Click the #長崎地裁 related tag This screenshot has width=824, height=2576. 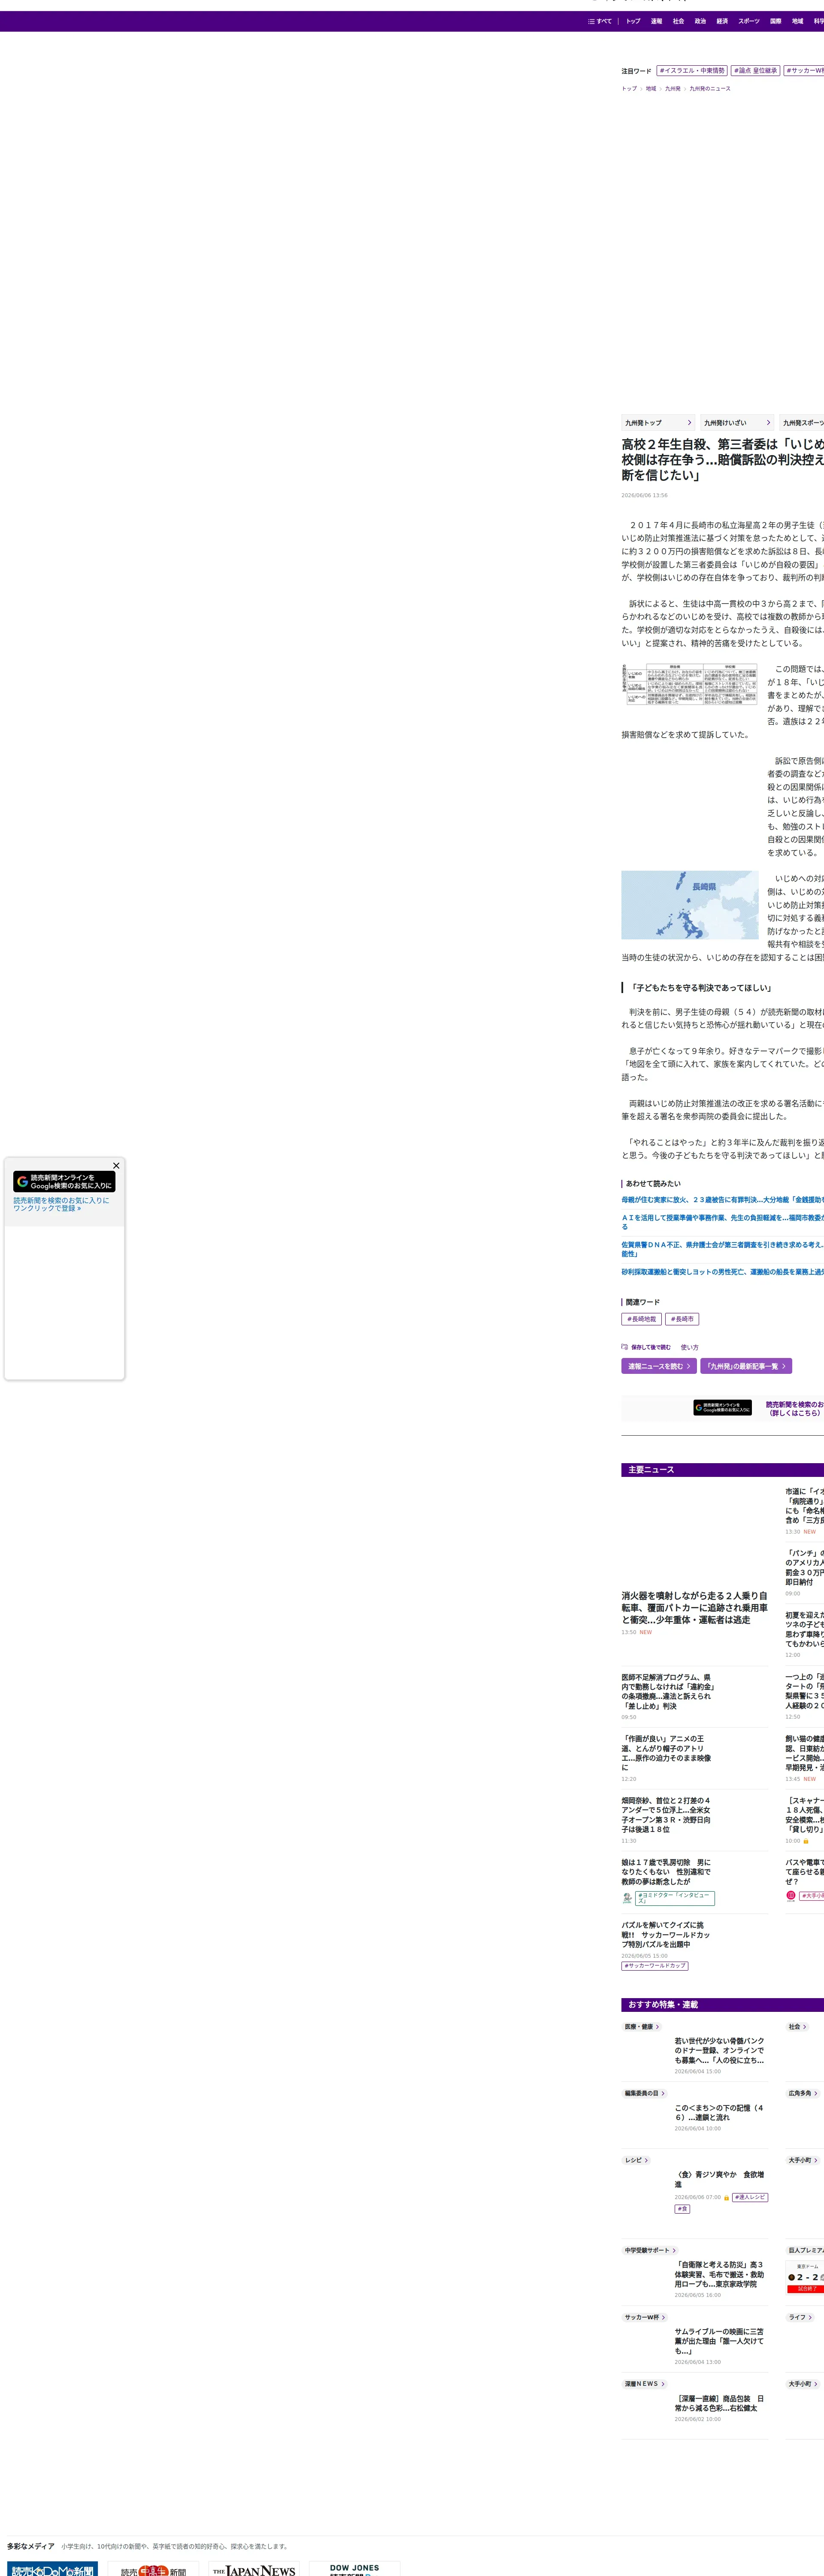(x=642, y=1319)
